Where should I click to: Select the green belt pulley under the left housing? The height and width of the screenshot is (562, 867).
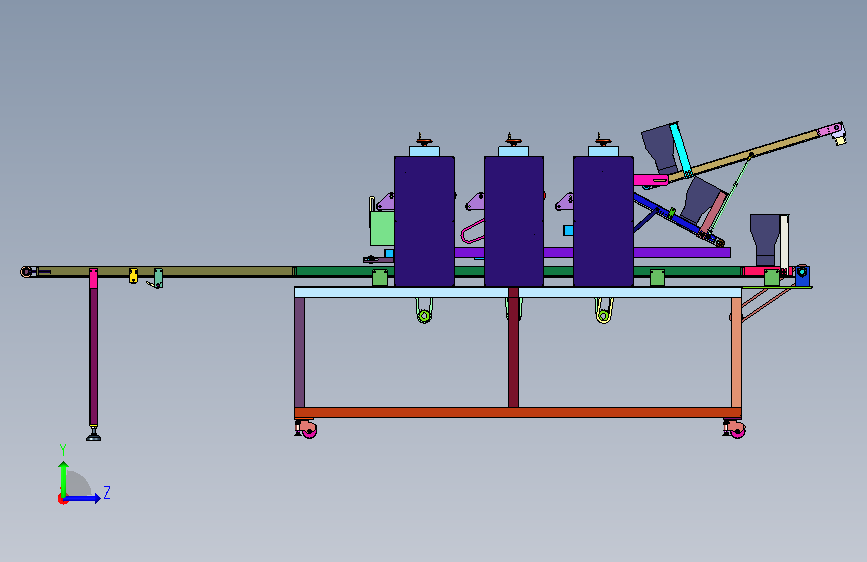pyautogui.click(x=424, y=316)
